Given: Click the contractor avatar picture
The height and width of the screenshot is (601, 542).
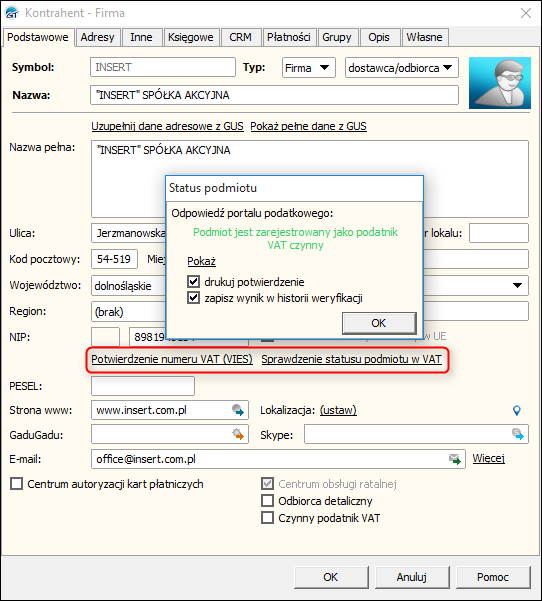Looking at the screenshot, I should [x=500, y=83].
